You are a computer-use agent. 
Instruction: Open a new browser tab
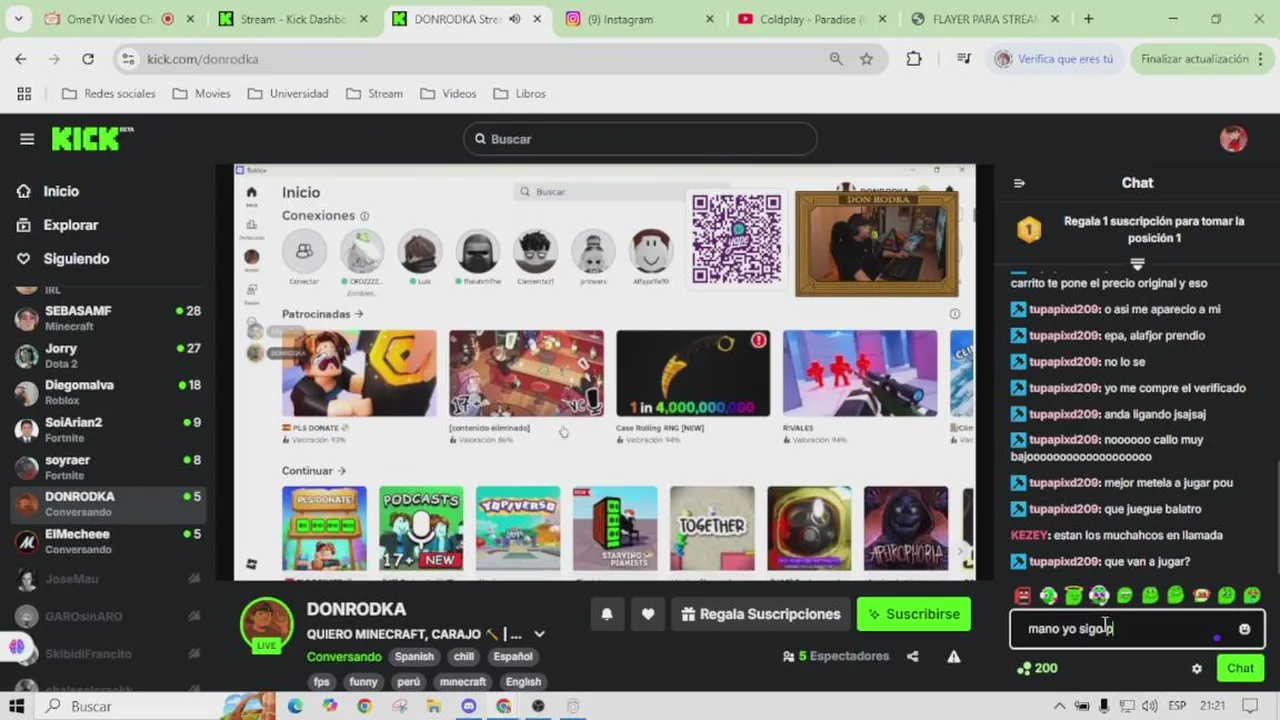tap(1088, 19)
